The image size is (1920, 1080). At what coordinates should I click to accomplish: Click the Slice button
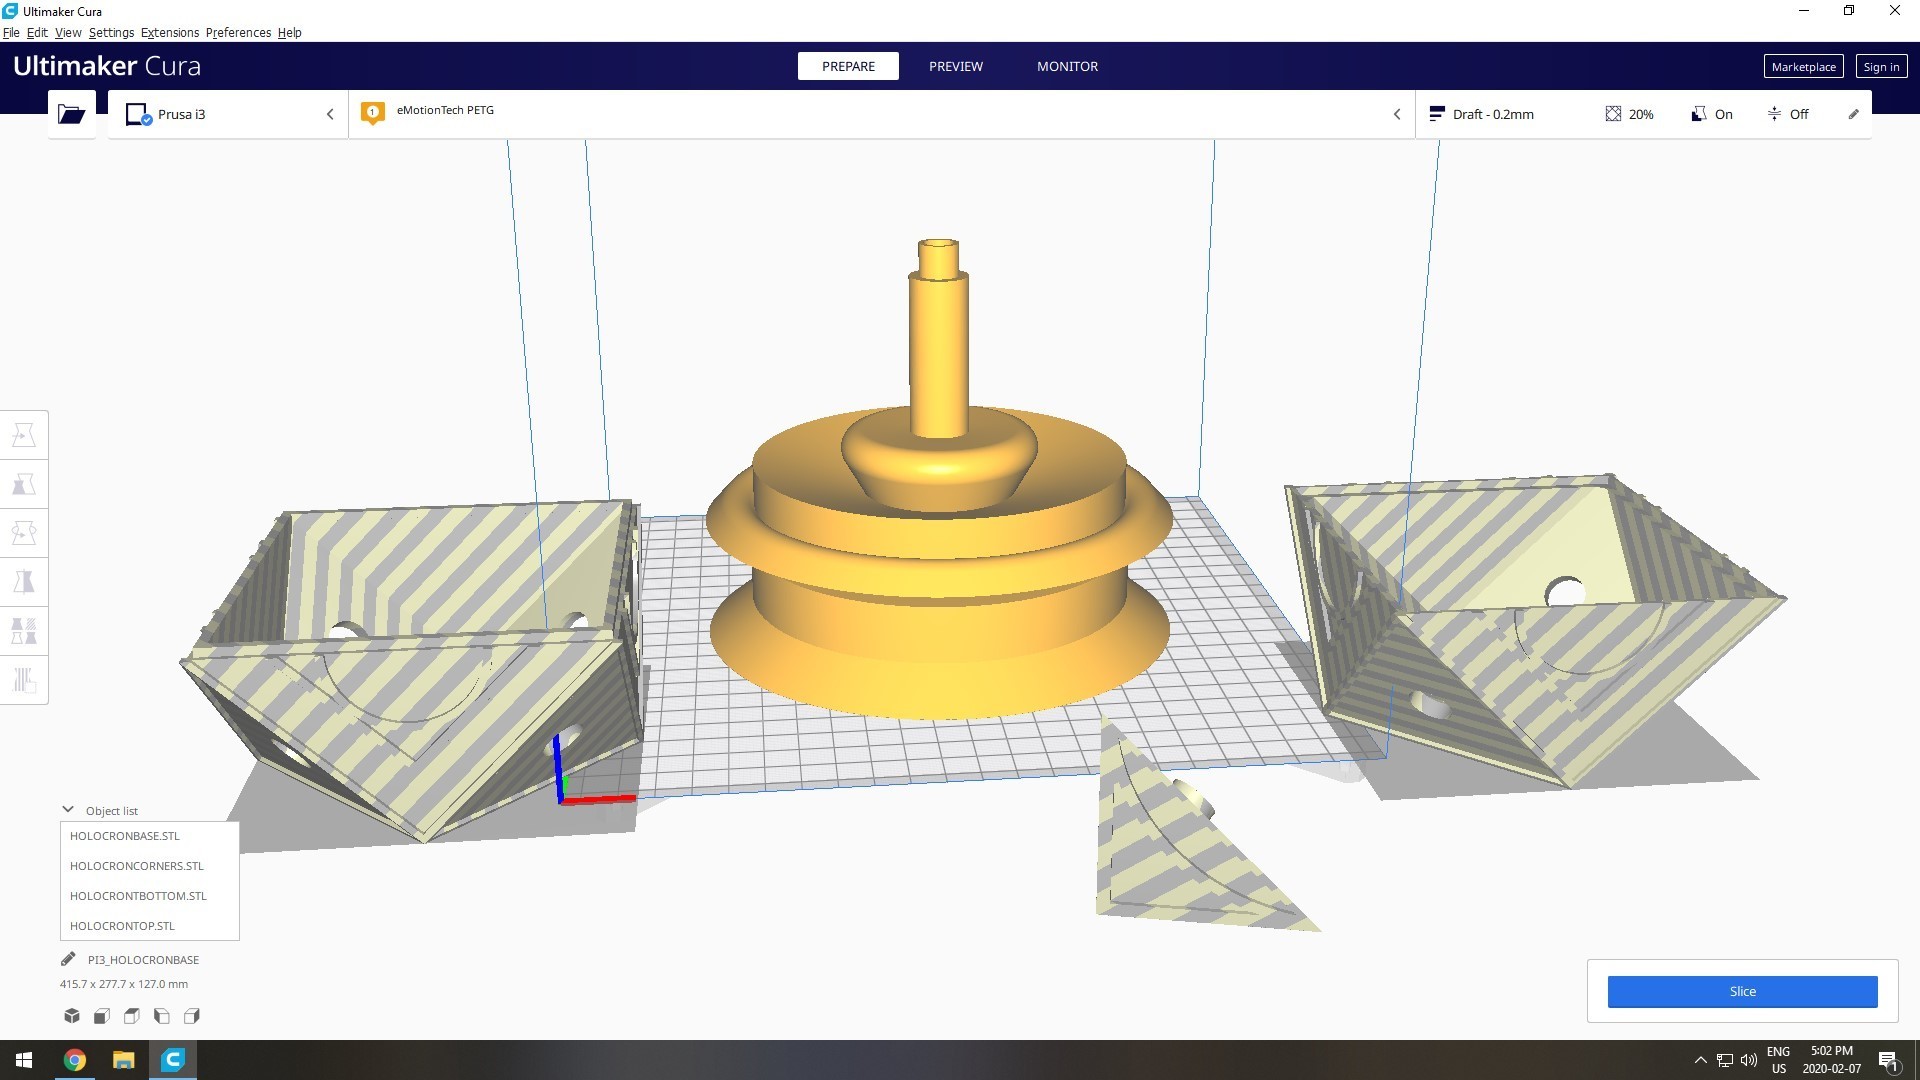pyautogui.click(x=1742, y=991)
